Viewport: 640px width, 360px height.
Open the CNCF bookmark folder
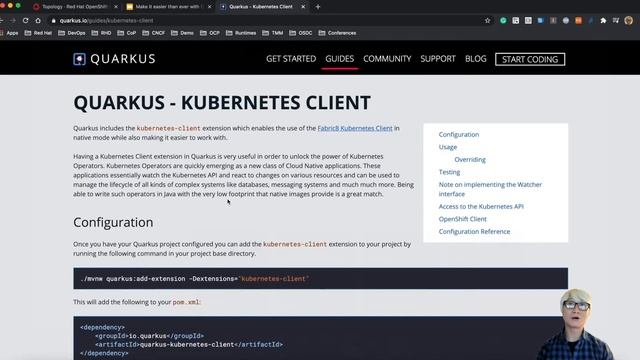point(153,33)
